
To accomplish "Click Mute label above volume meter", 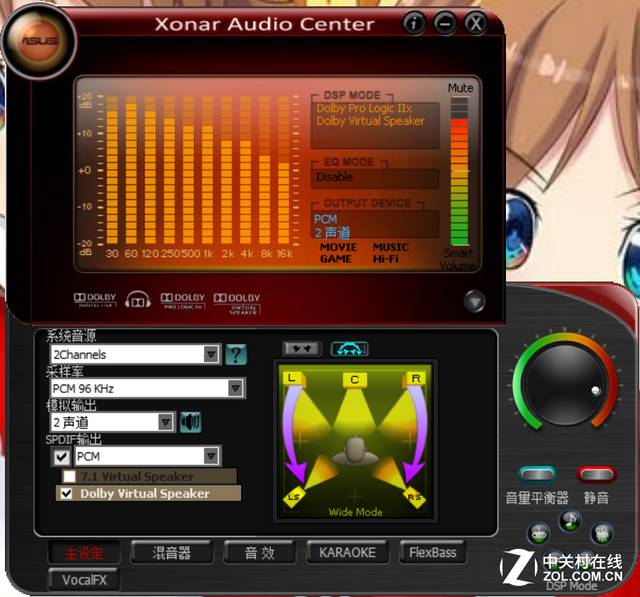I will (460, 88).
